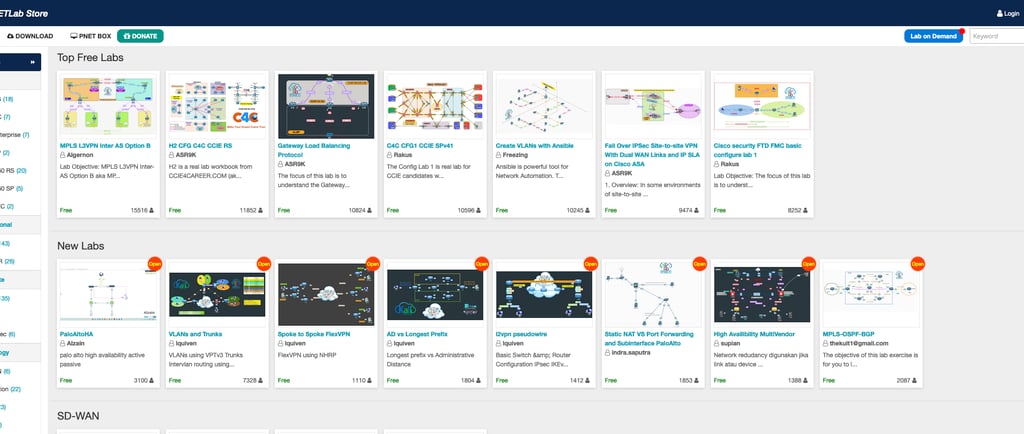Open the PNET BOX menu item
Viewport: 1024px width, 434px height.
91,37
